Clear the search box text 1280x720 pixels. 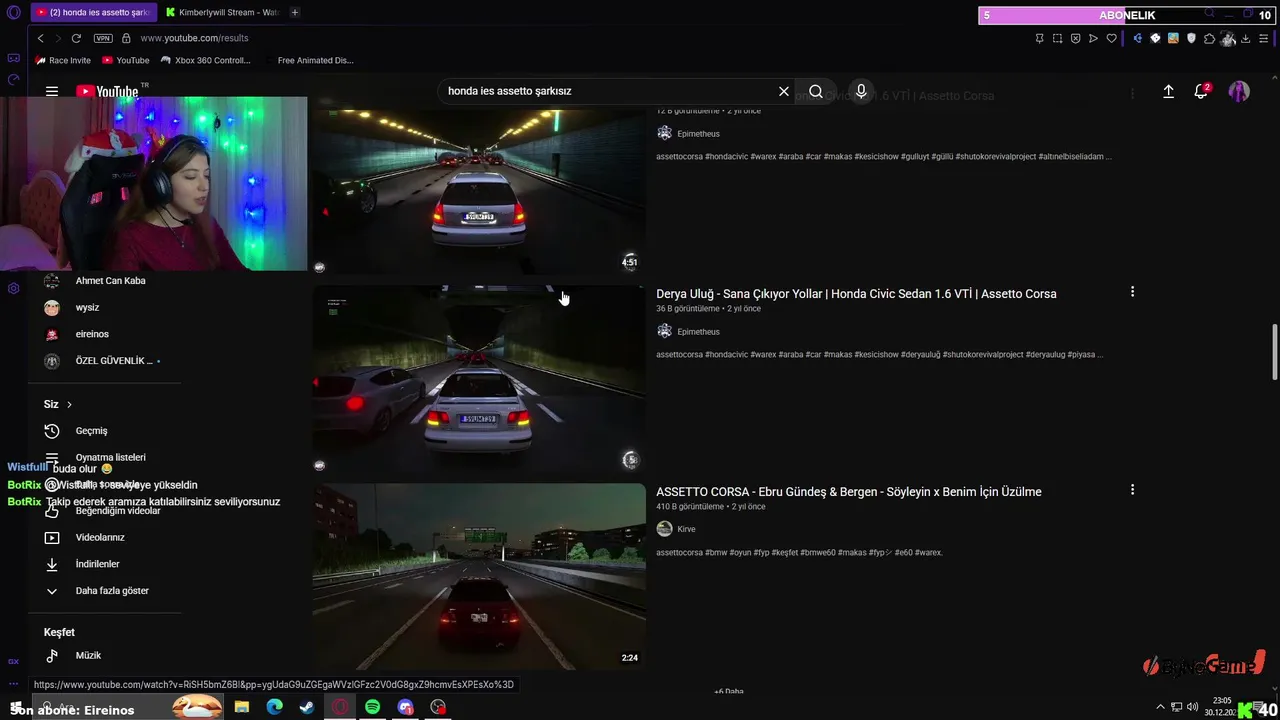pos(784,91)
